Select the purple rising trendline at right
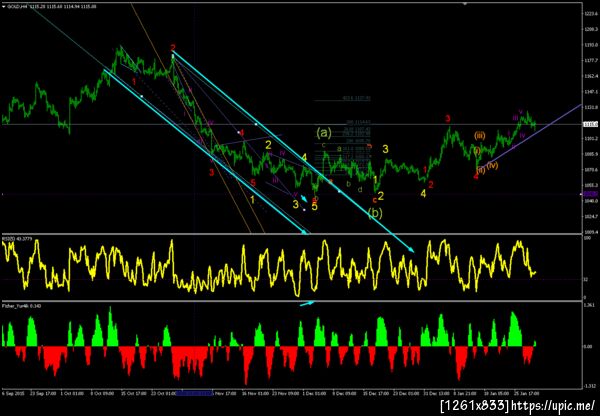This screenshot has height=416, width=600. click(530, 136)
